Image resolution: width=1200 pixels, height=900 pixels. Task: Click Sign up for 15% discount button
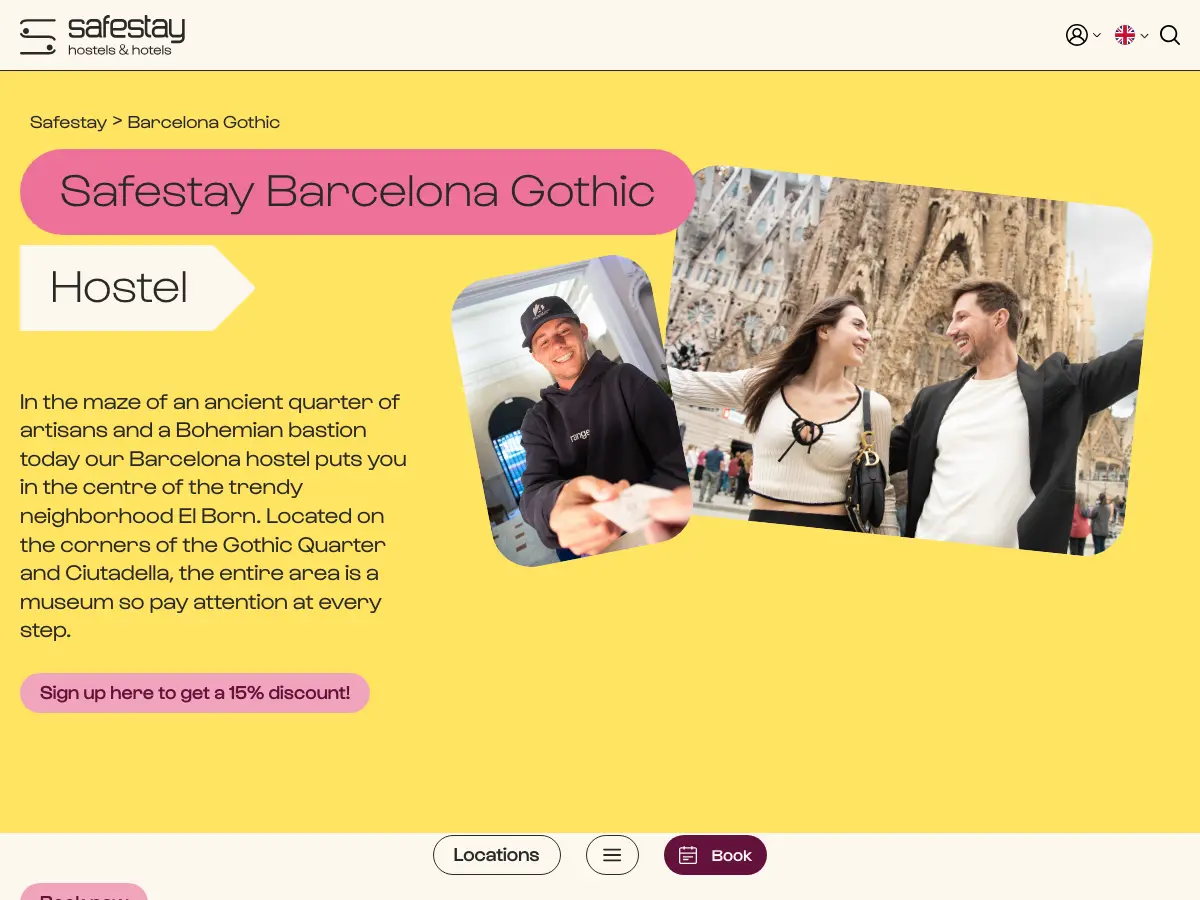pyautogui.click(x=195, y=693)
